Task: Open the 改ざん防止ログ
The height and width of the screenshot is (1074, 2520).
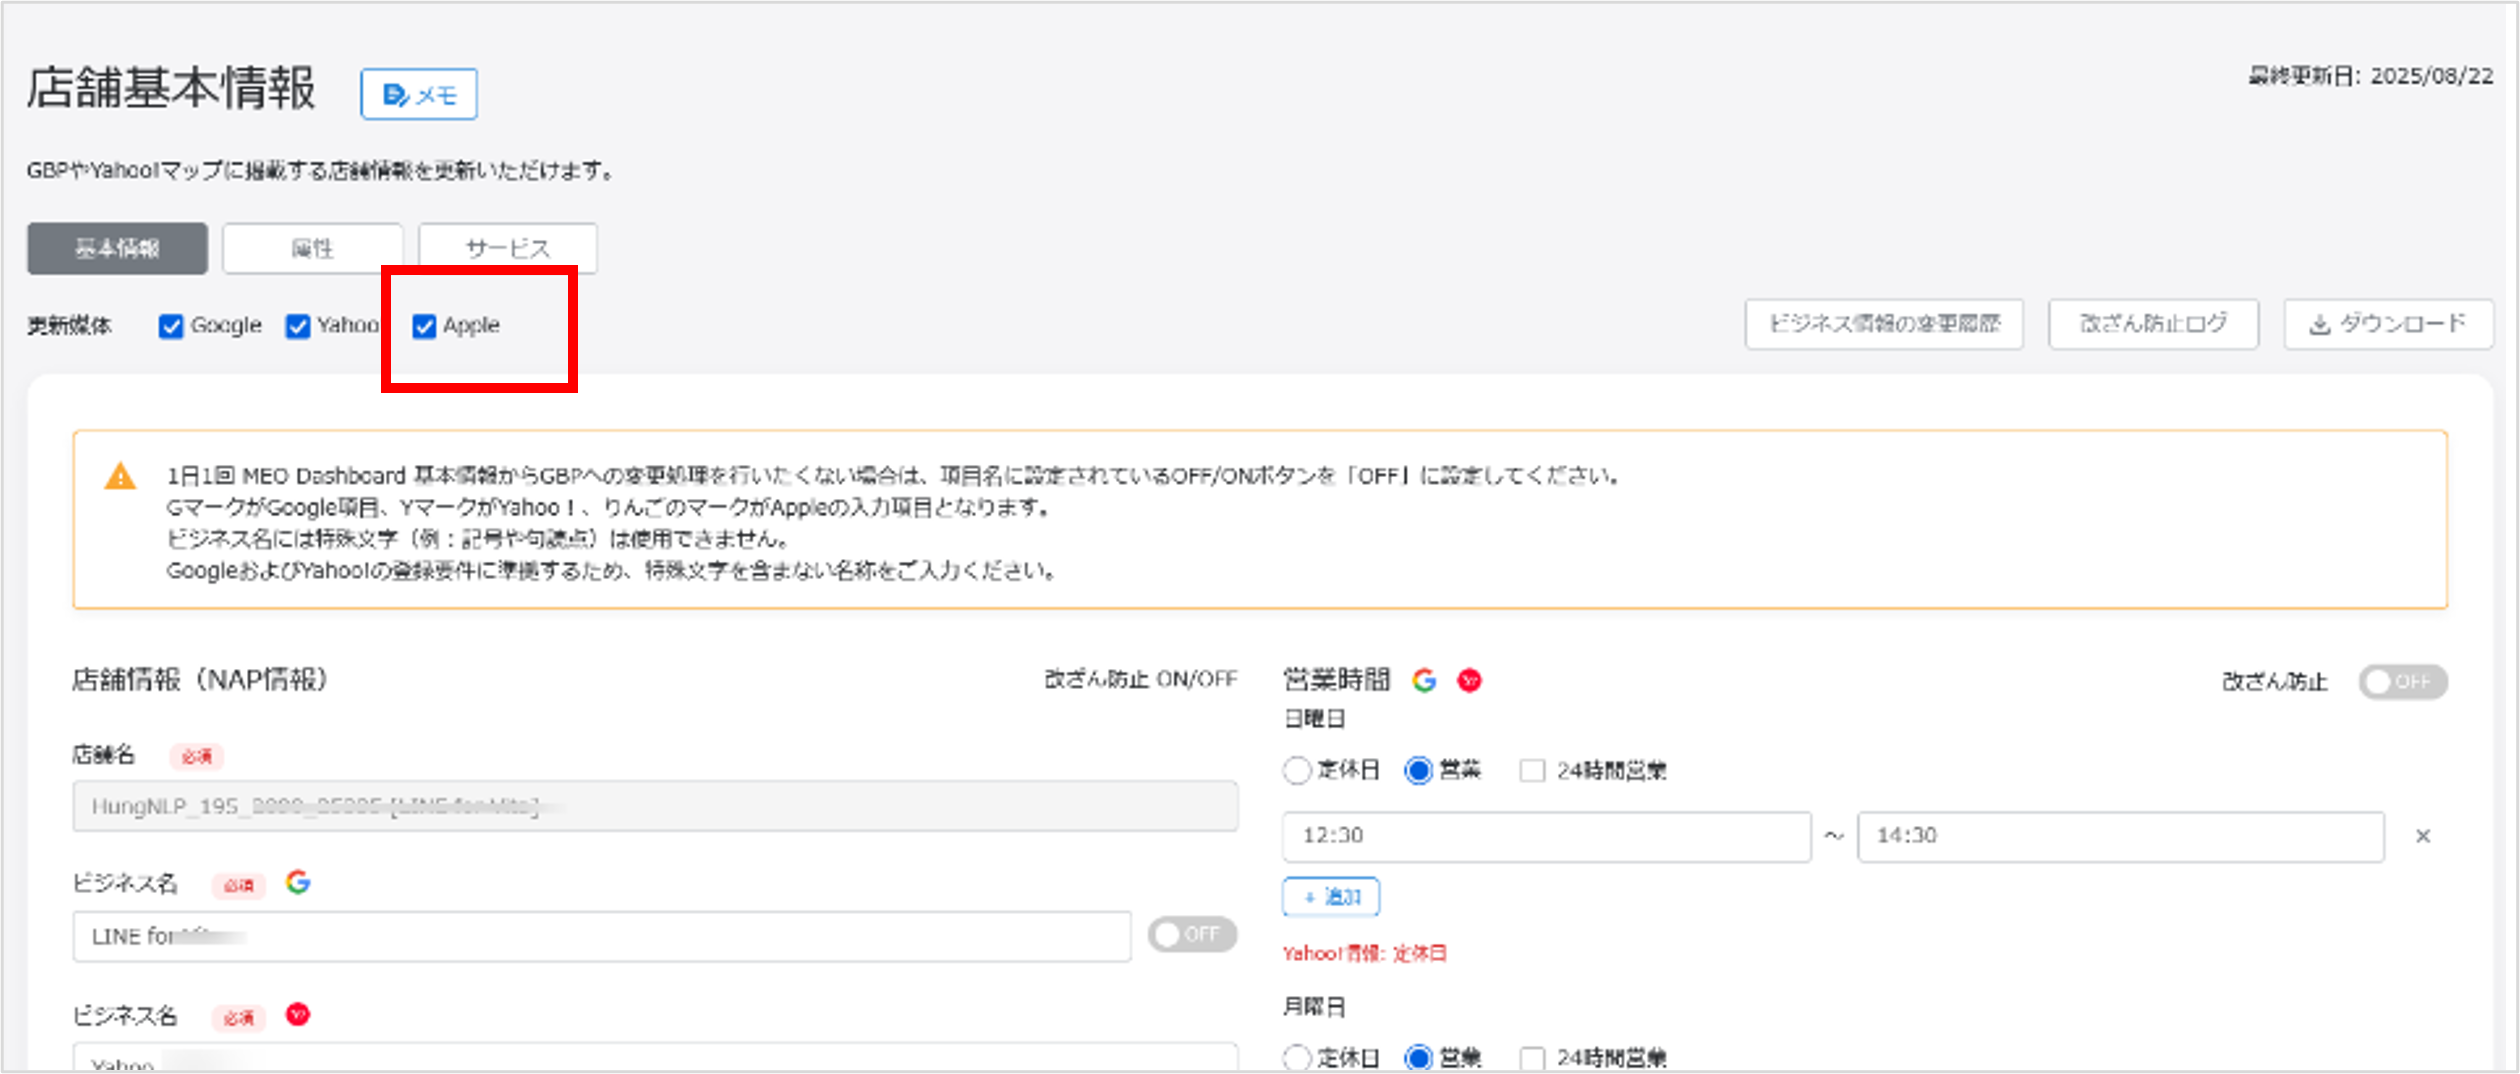Action: pos(2152,323)
